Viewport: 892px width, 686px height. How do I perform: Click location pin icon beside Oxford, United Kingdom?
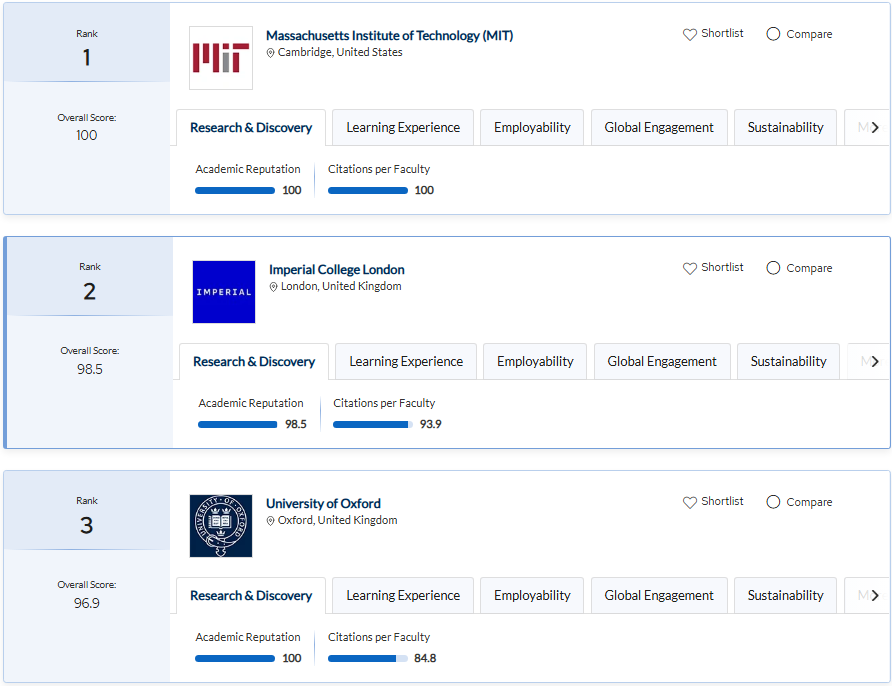tap(271, 520)
